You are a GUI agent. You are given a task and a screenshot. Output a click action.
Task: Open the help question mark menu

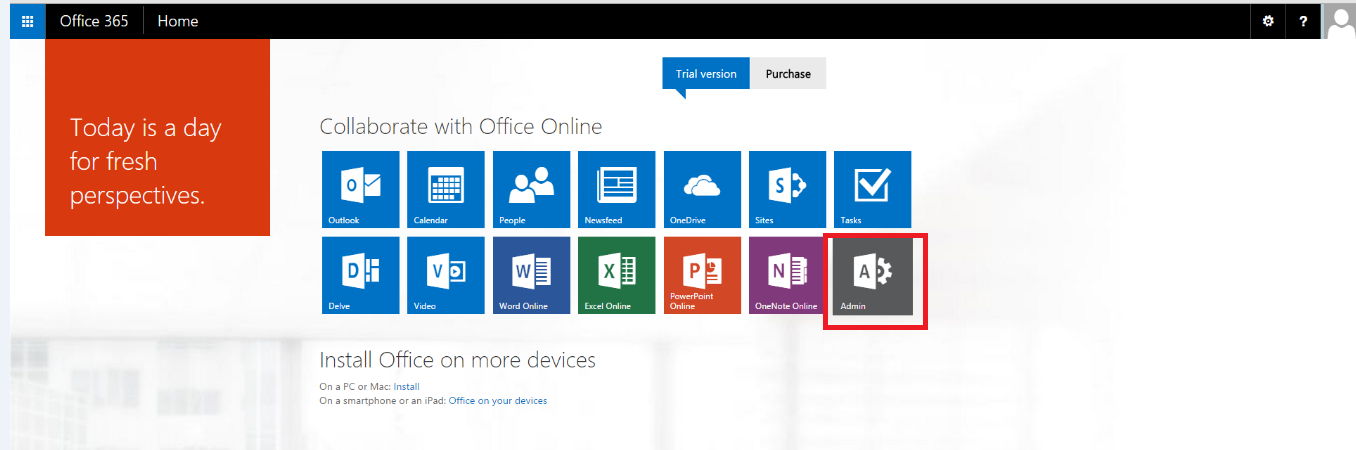1303,21
